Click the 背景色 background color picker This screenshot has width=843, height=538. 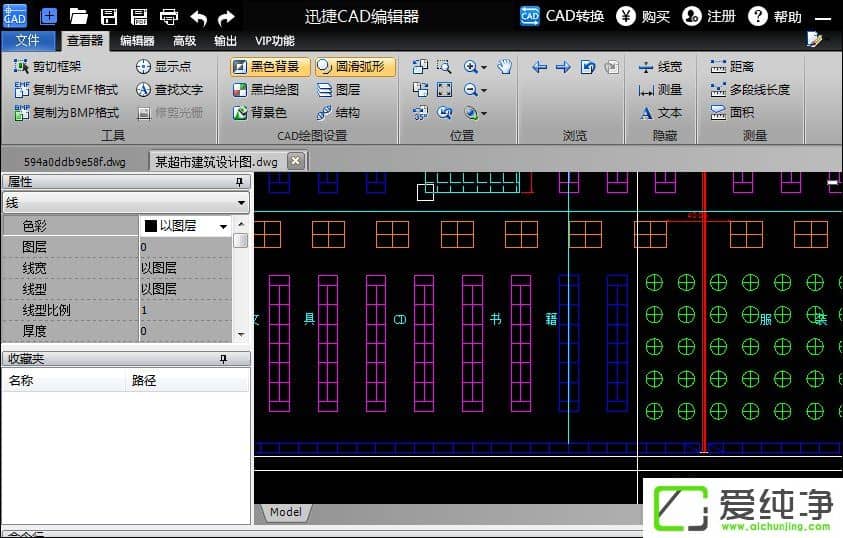click(260, 112)
